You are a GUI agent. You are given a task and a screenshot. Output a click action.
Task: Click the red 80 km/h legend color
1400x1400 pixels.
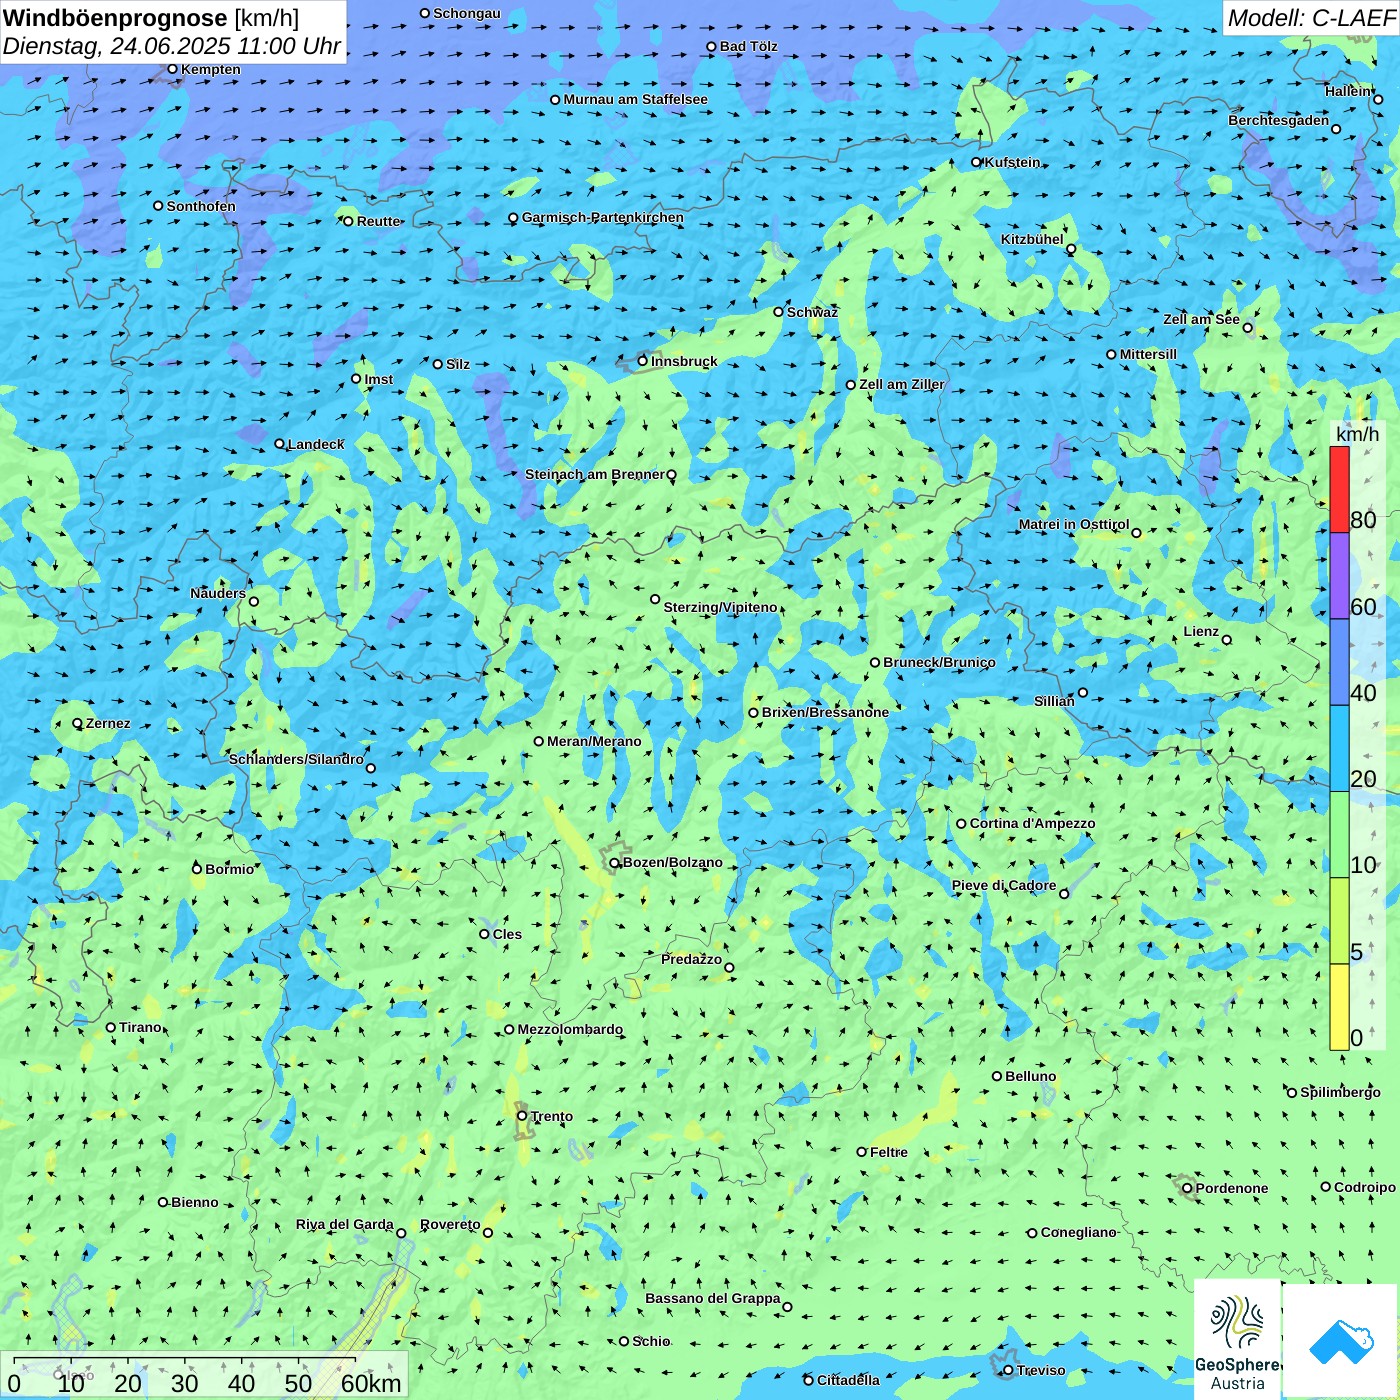click(1339, 489)
